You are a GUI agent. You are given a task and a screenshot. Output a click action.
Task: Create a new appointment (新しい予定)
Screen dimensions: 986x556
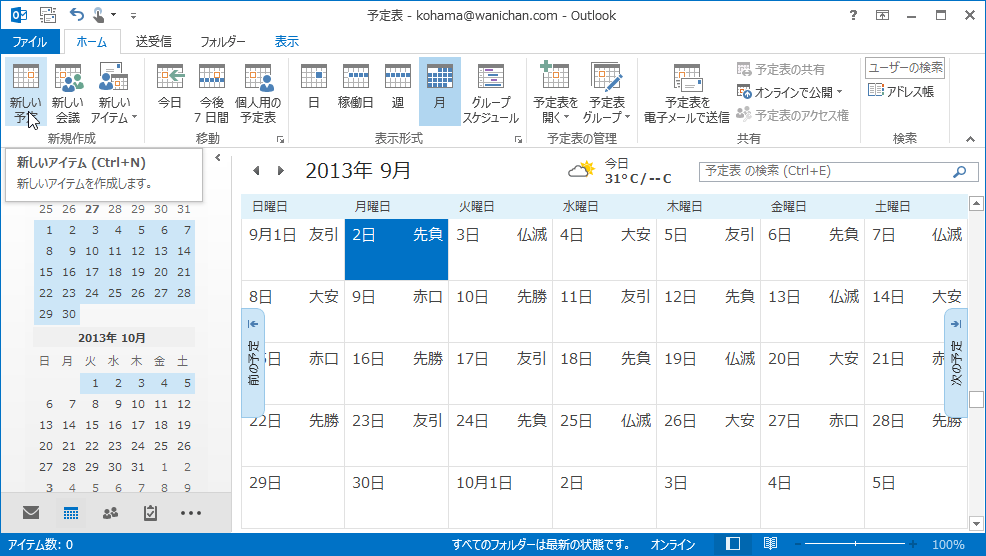[26, 92]
